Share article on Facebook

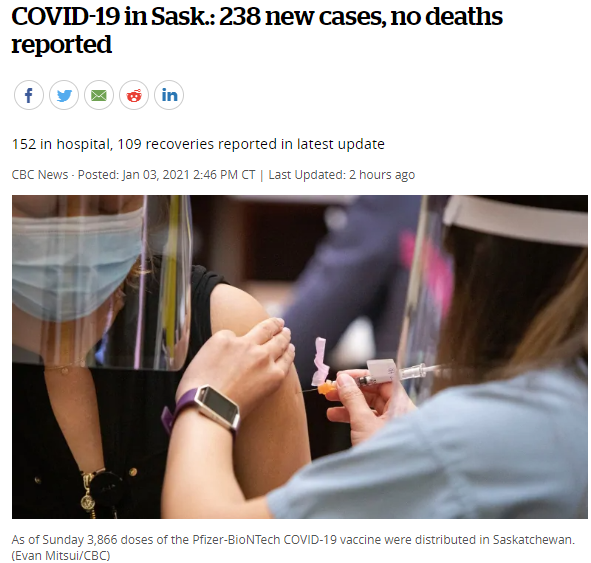click(x=29, y=95)
